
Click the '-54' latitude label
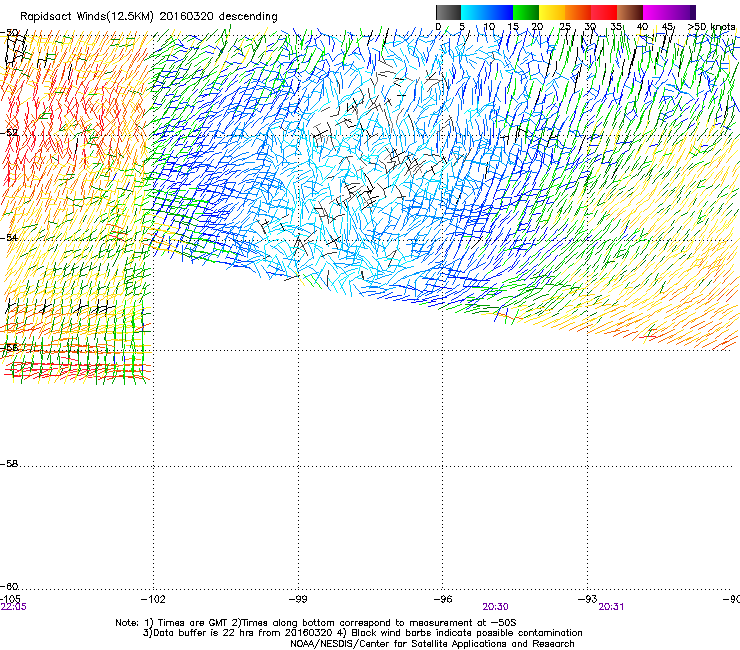point(9,237)
